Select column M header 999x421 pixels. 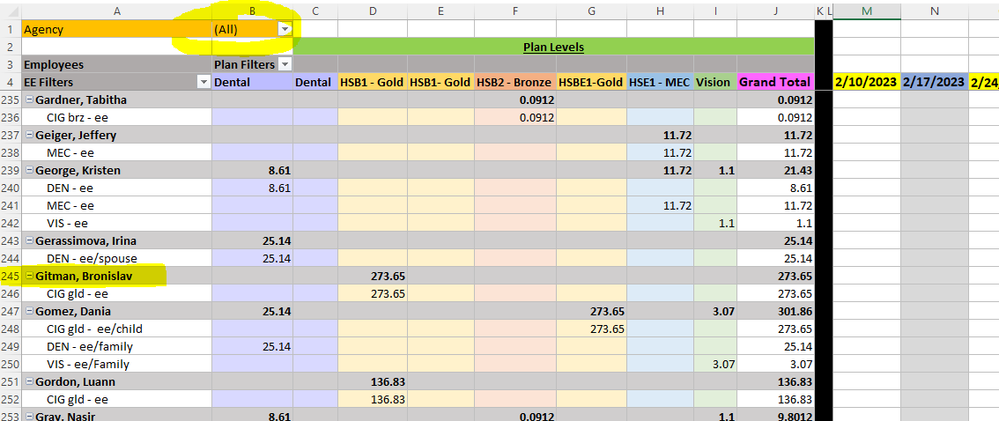(x=866, y=11)
